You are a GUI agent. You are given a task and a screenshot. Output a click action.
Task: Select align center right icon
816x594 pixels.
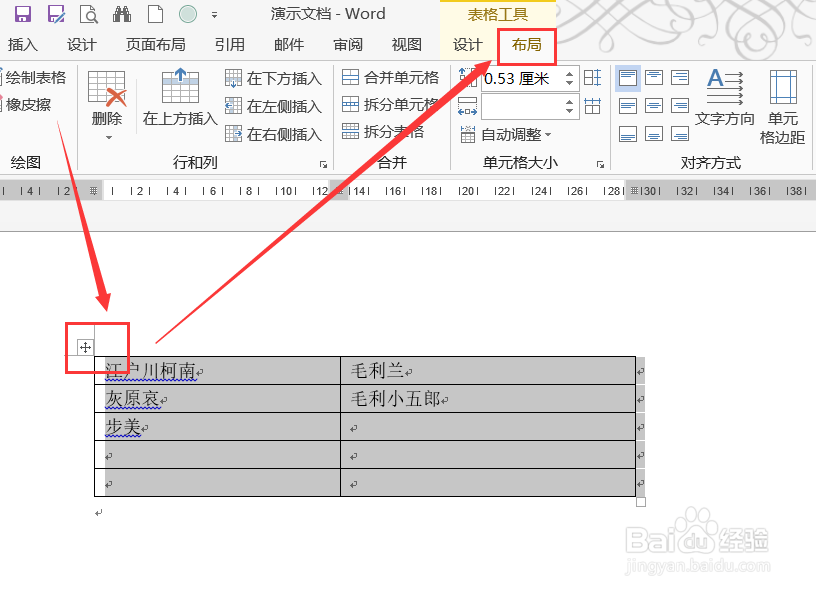(680, 106)
